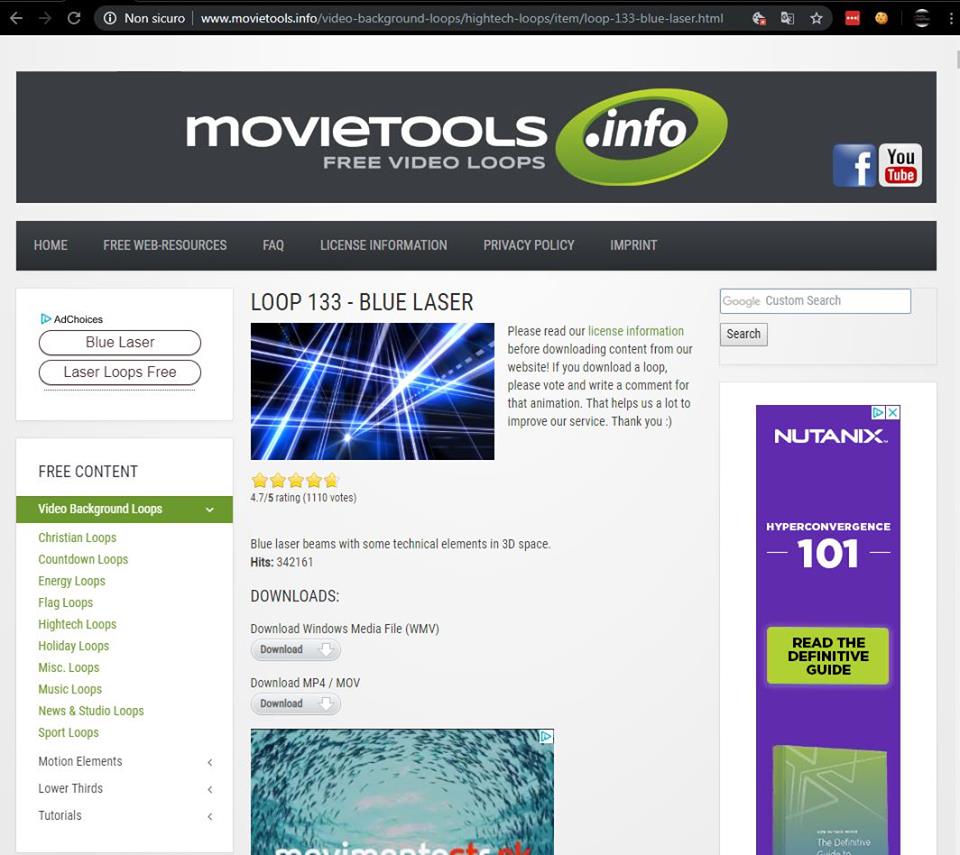The width and height of the screenshot is (960, 855).
Task: Open the Facebook page icon
Action: pos(854,165)
